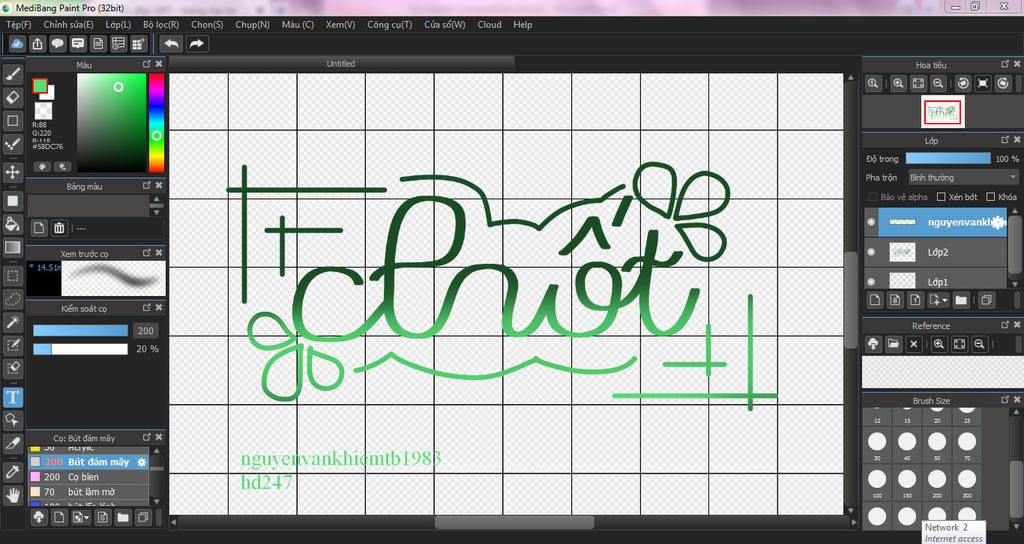Click the Redo arrow button

click(x=196, y=44)
